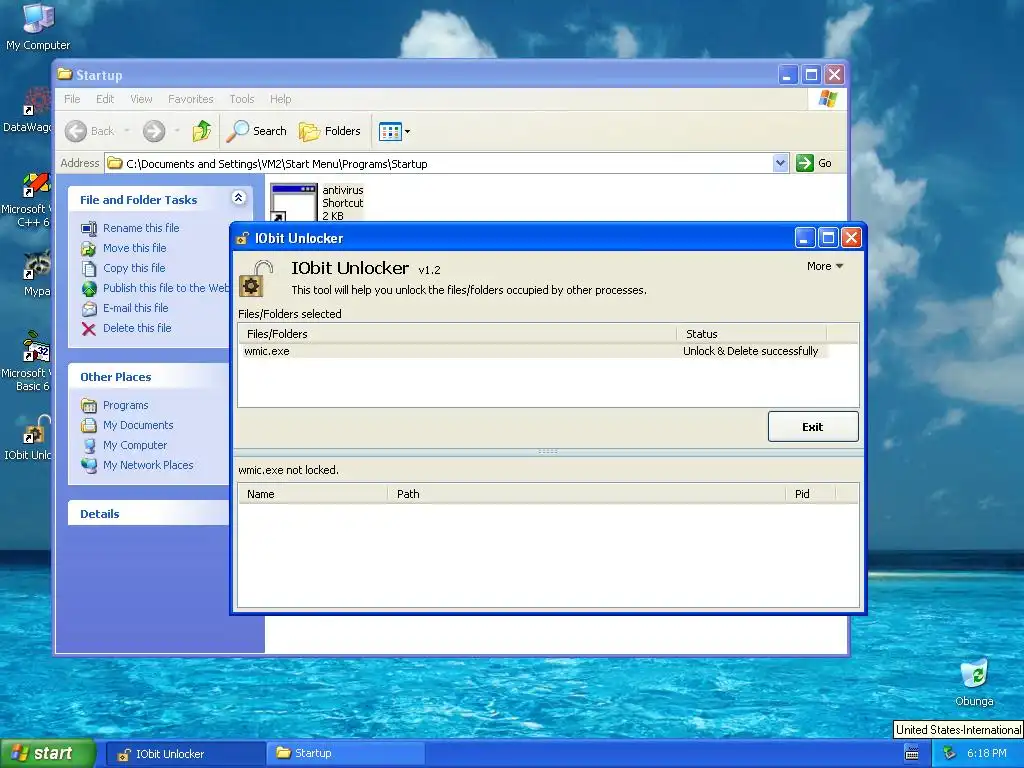Open the More dropdown in IObit Unlocker
Screen dimensions: 1024x768
pos(825,266)
